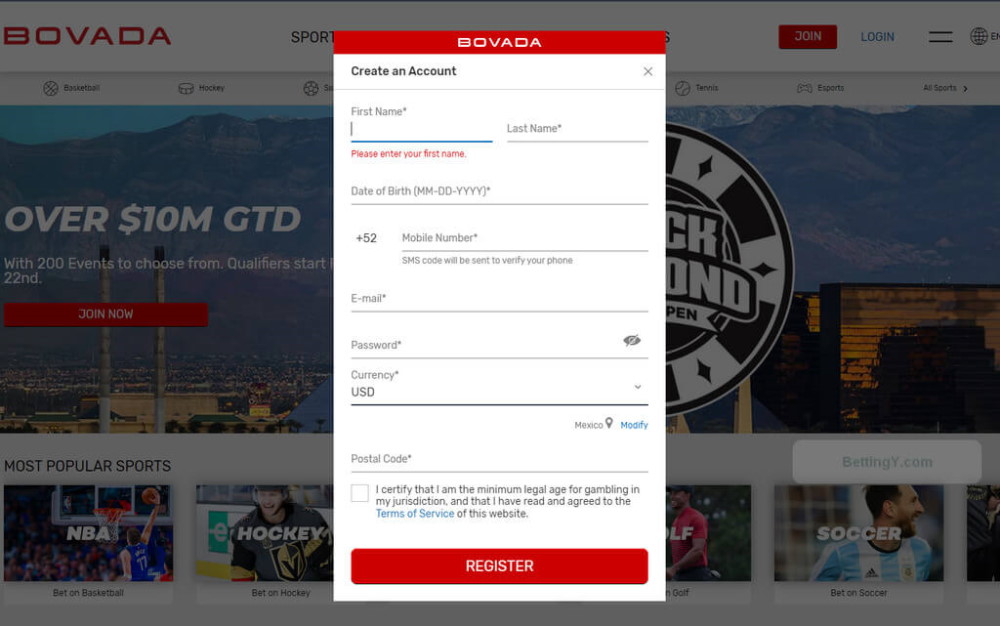Image resolution: width=1000 pixels, height=626 pixels.
Task: Click the First Name input field
Action: 420,130
